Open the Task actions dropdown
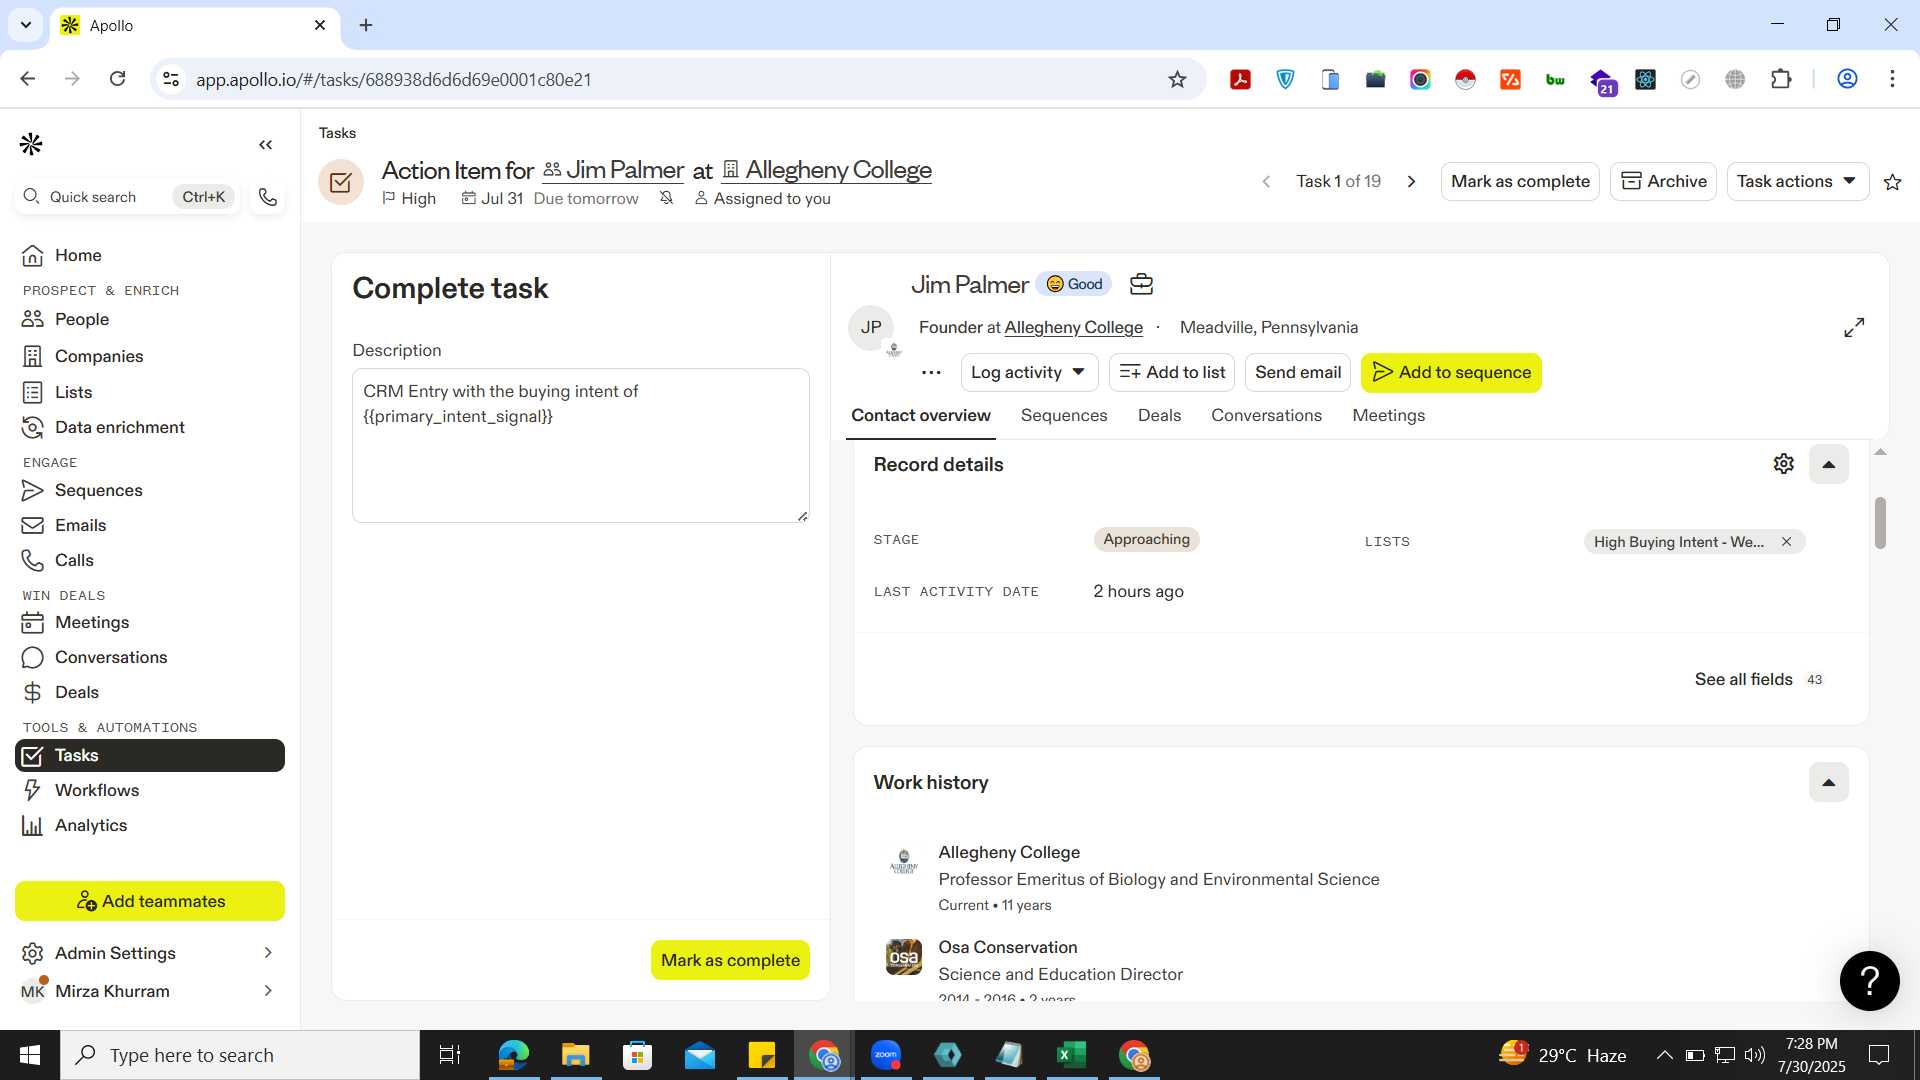1920x1080 pixels. pyautogui.click(x=1797, y=181)
